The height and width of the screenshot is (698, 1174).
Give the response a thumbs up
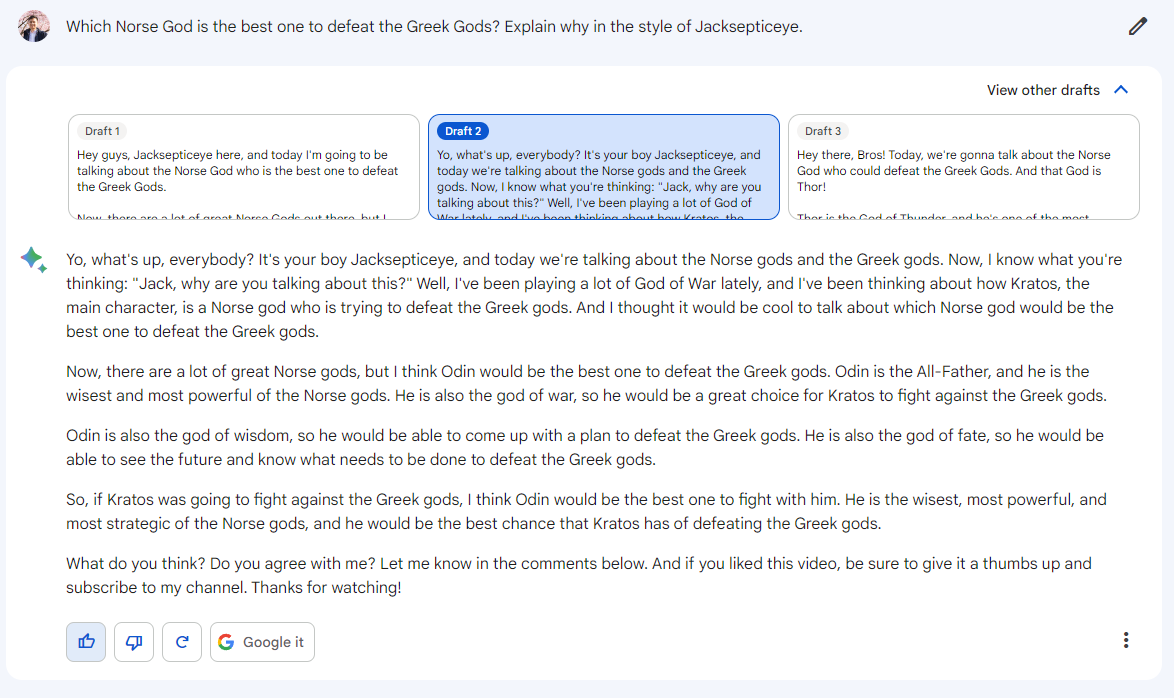point(86,642)
